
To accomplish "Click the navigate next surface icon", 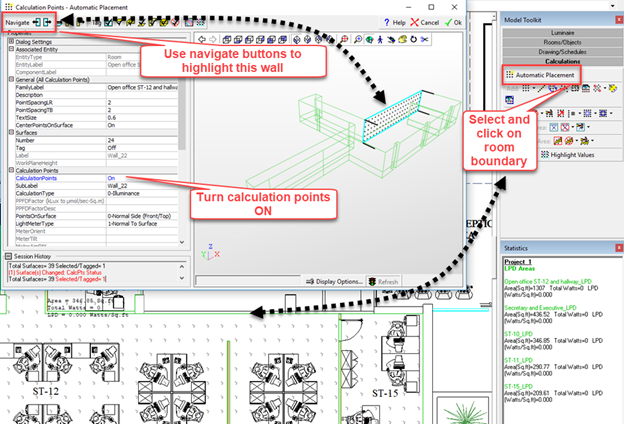I will (49, 21).
